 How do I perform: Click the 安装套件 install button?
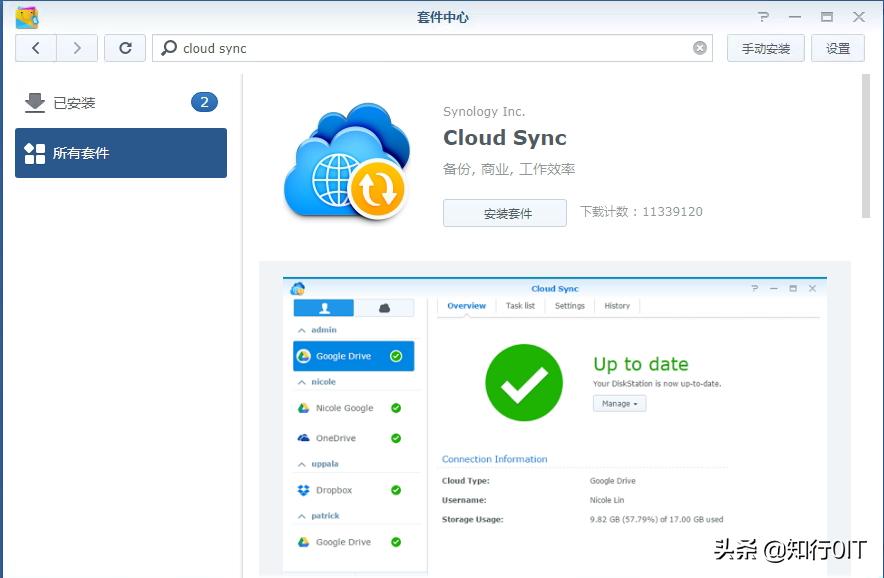click(x=504, y=212)
